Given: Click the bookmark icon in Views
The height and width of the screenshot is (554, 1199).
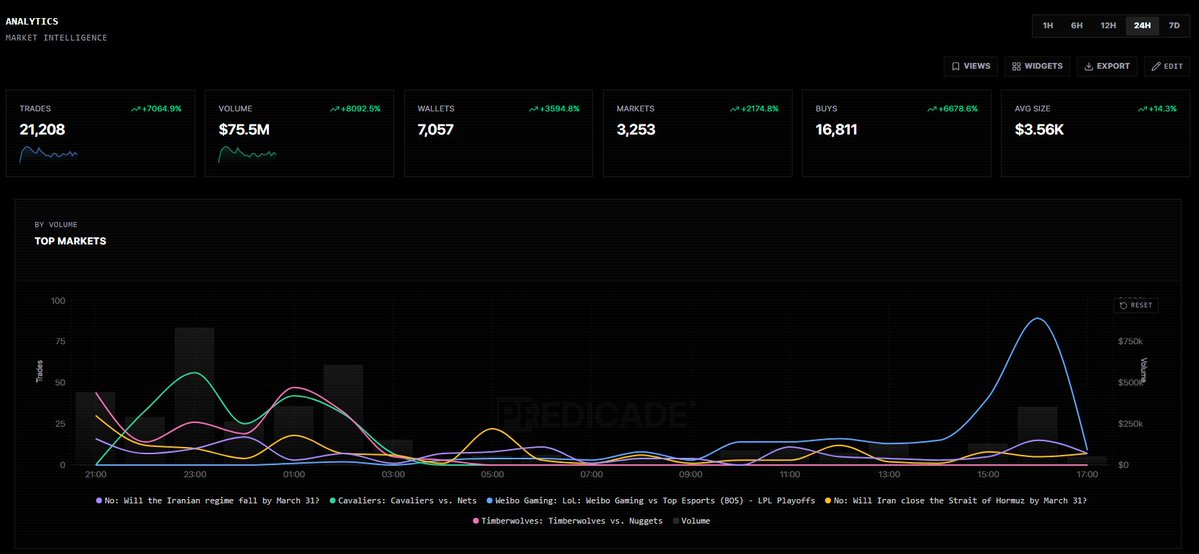Looking at the screenshot, I should tap(955, 67).
